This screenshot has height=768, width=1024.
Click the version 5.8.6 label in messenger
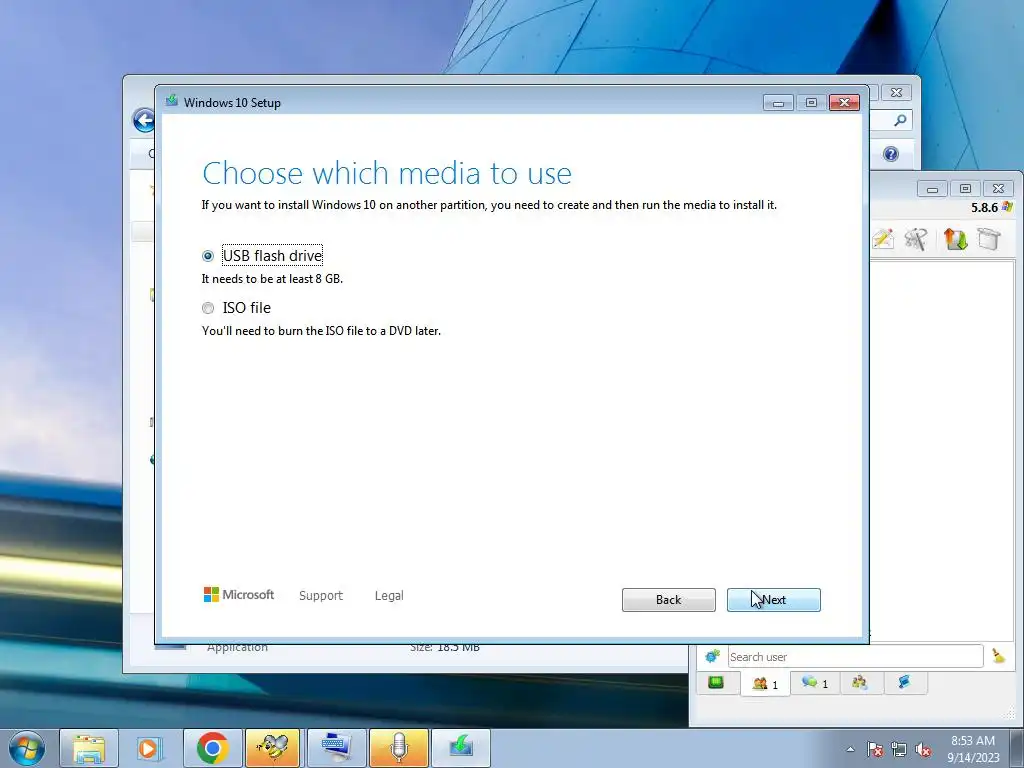coord(984,208)
